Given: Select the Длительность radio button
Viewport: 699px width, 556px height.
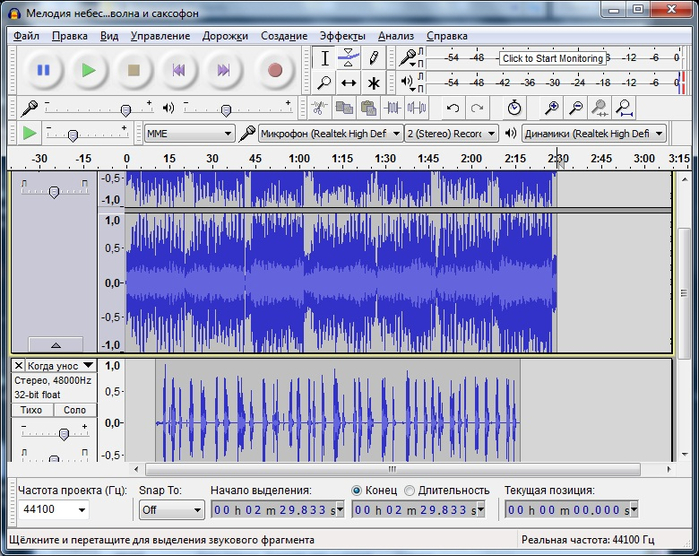Looking at the screenshot, I should pos(409,490).
